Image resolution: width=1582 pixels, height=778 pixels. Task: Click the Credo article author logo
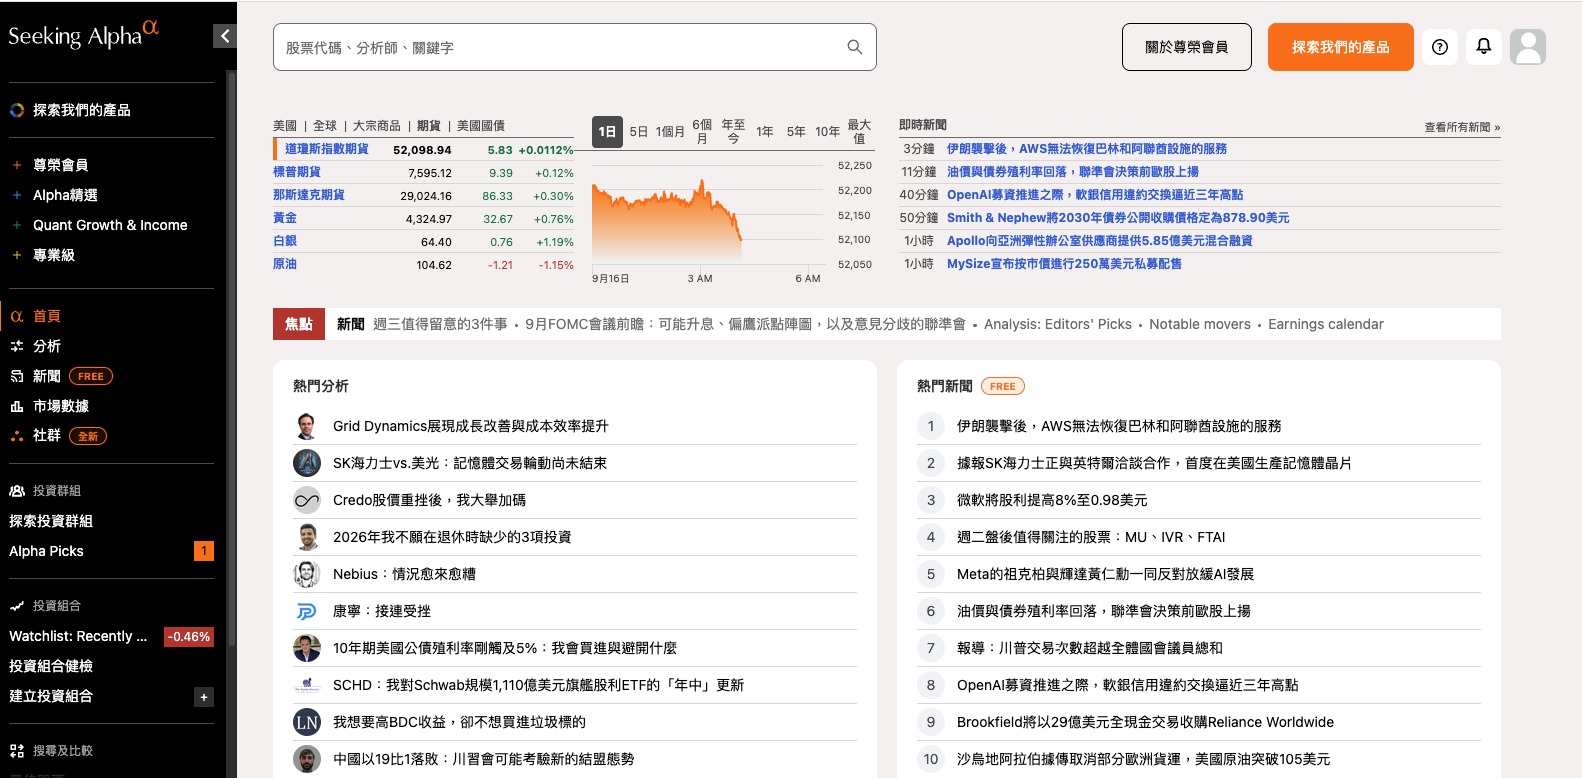pyautogui.click(x=307, y=500)
